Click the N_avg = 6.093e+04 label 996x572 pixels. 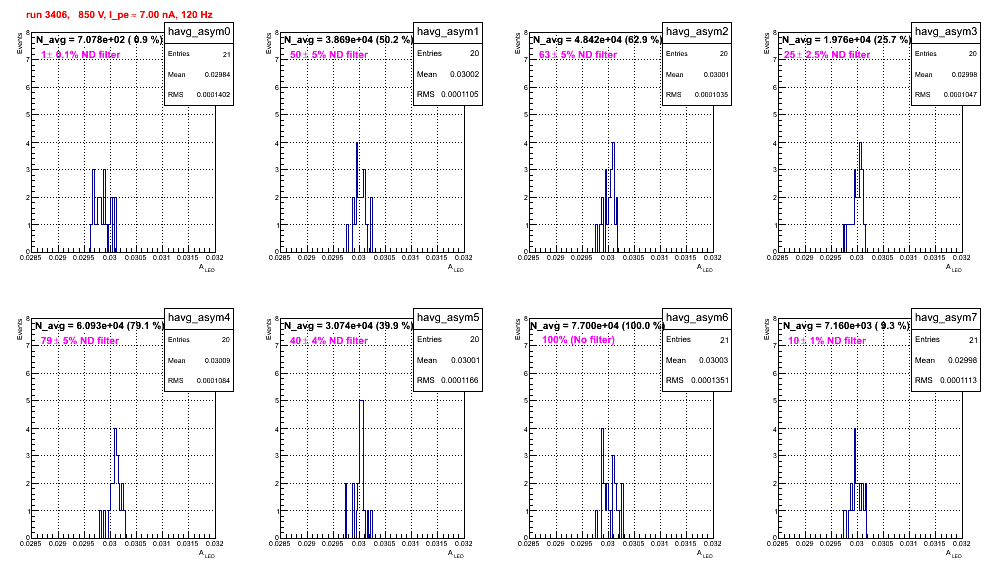click(98, 325)
